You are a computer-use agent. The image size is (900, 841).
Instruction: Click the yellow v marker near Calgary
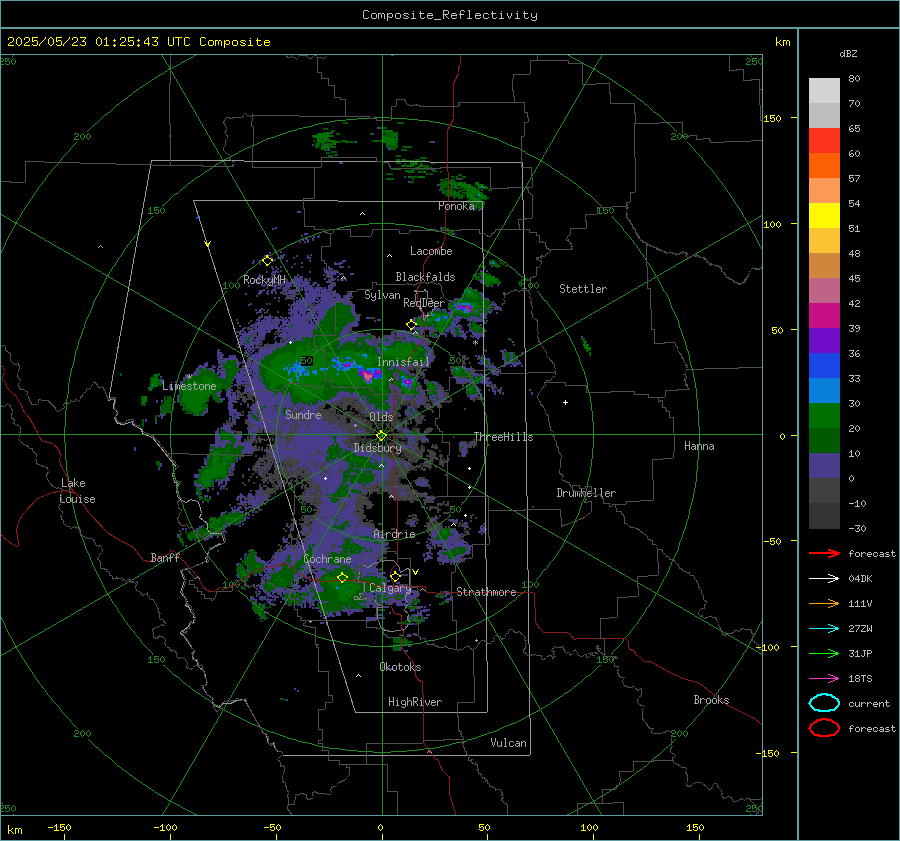click(x=415, y=572)
